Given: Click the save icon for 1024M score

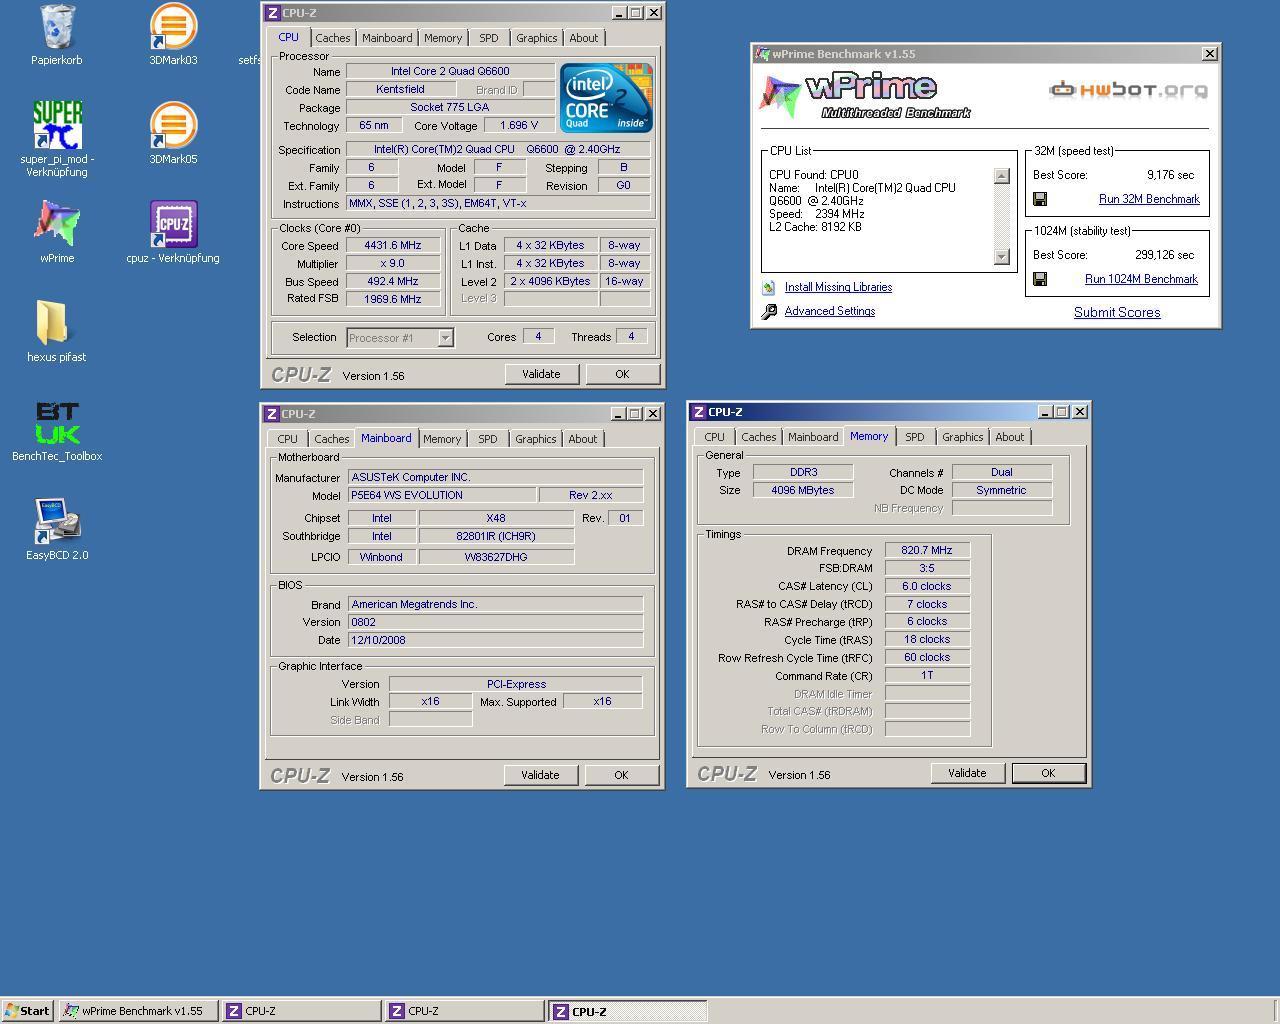Looking at the screenshot, I should 1040,279.
